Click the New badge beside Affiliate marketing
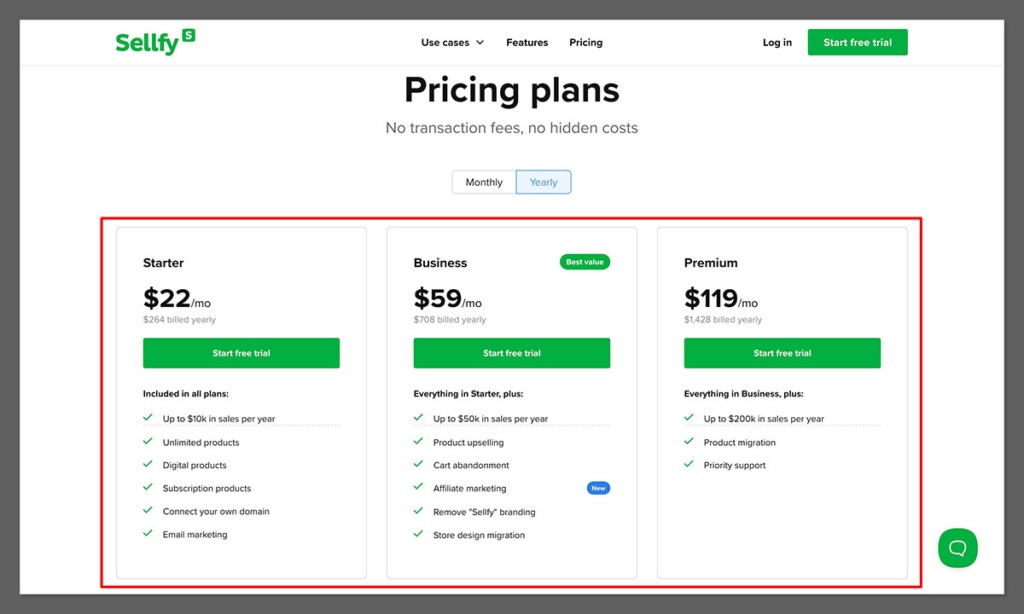 click(597, 488)
